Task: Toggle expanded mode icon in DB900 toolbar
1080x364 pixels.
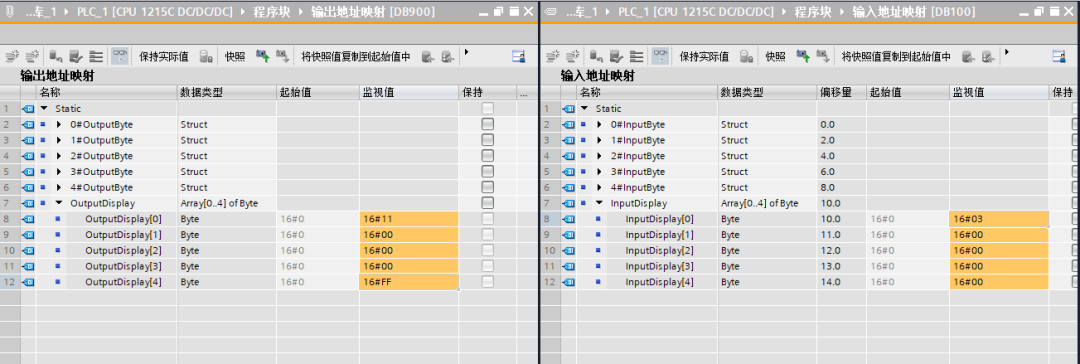Action: (x=96, y=57)
